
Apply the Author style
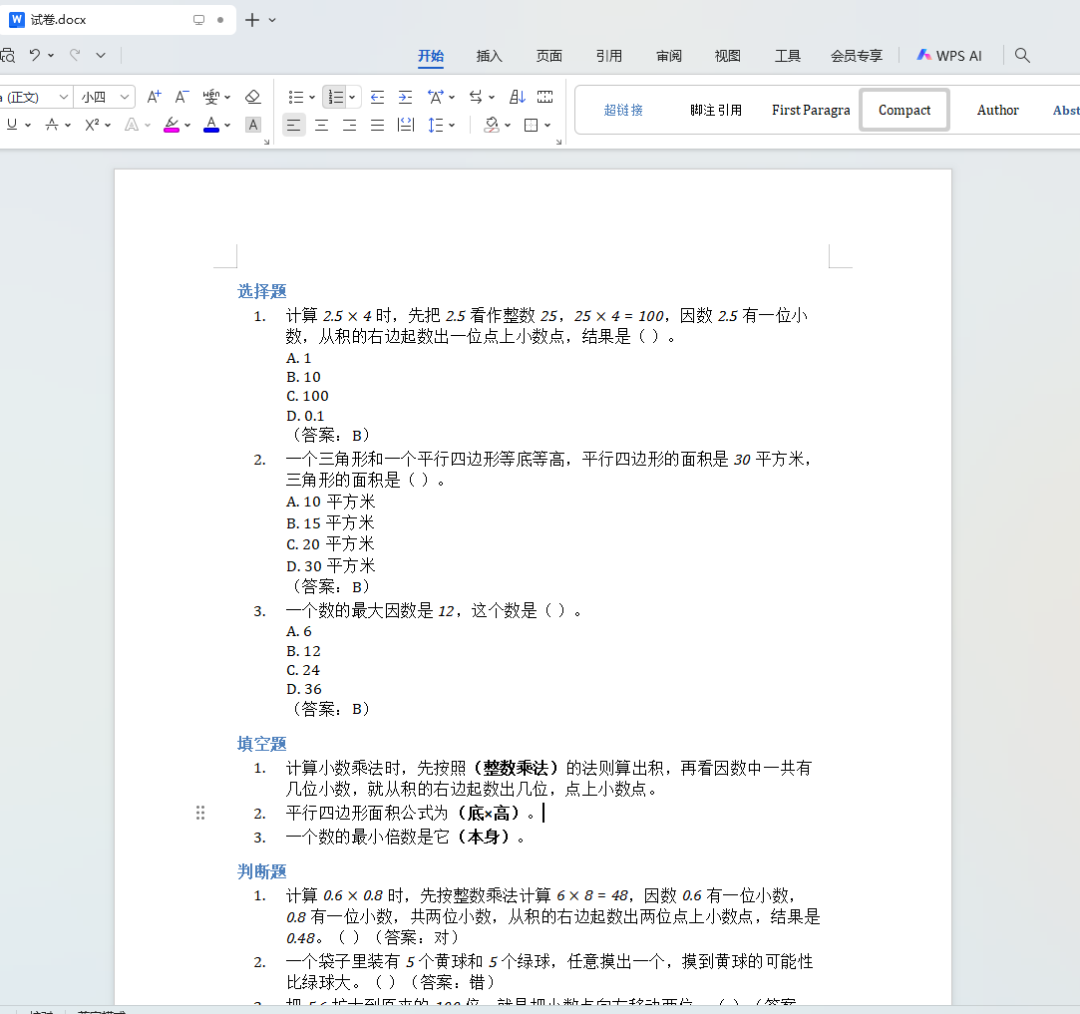pyautogui.click(x=997, y=110)
